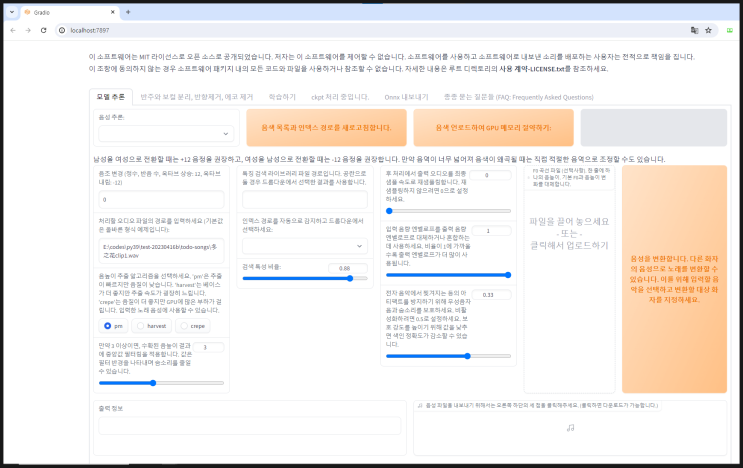
Task: Open a new browser tab with plus
Action: 128,12
